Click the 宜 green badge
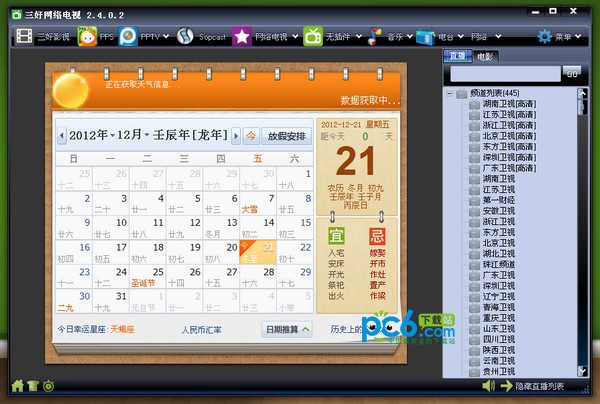Image resolution: width=600 pixels, height=404 pixels. (336, 236)
